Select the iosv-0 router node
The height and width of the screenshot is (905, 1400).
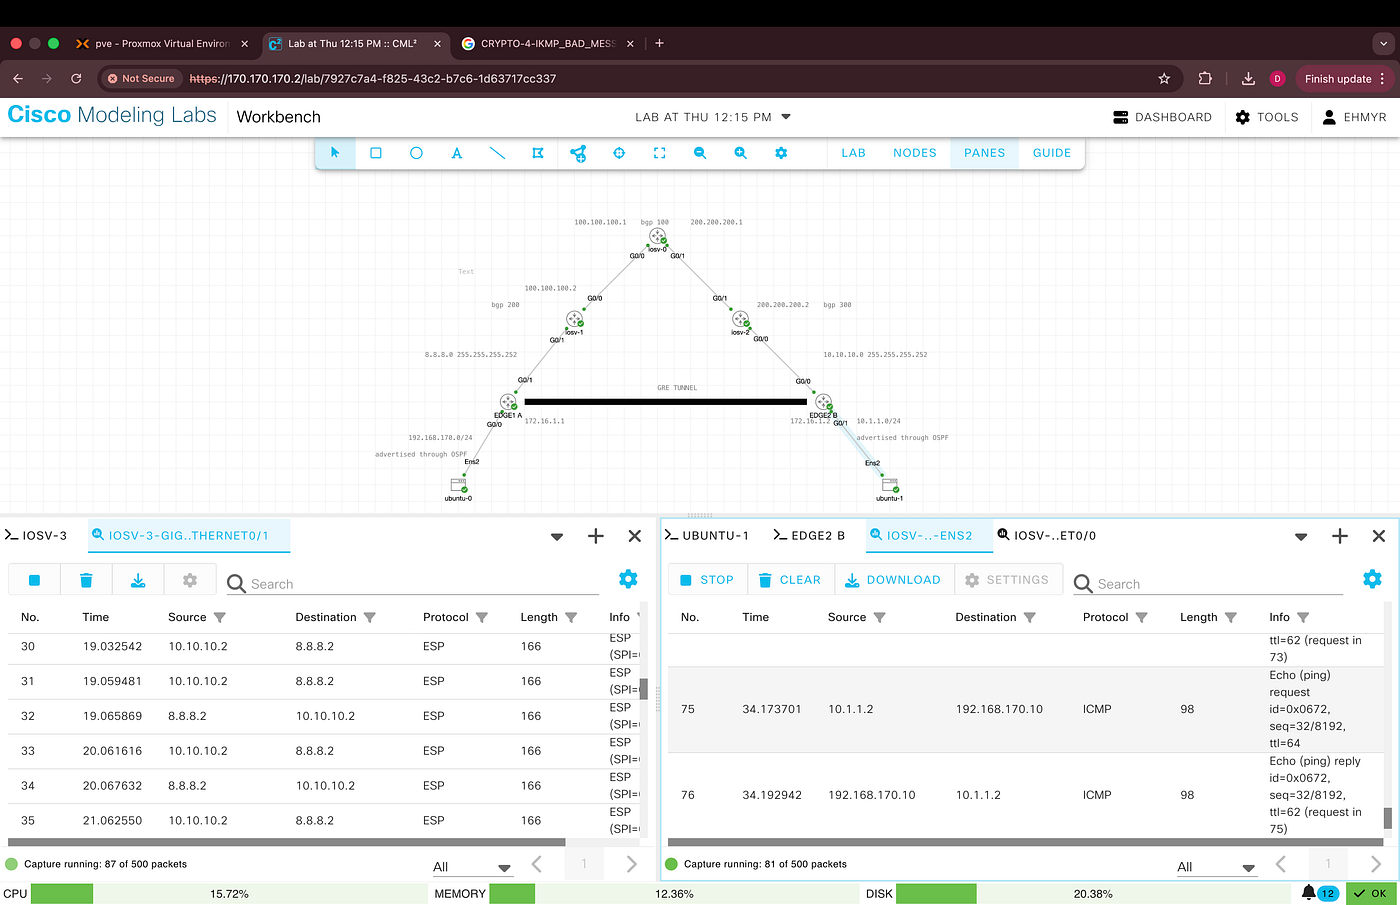tap(657, 237)
